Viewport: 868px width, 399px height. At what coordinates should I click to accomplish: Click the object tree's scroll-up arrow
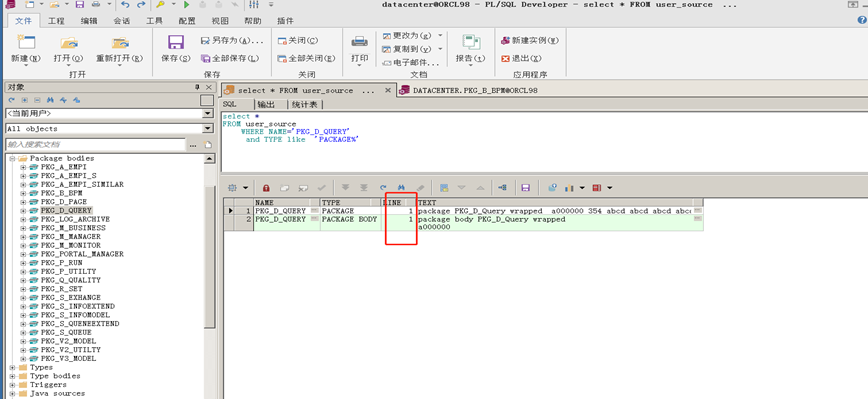(209, 159)
